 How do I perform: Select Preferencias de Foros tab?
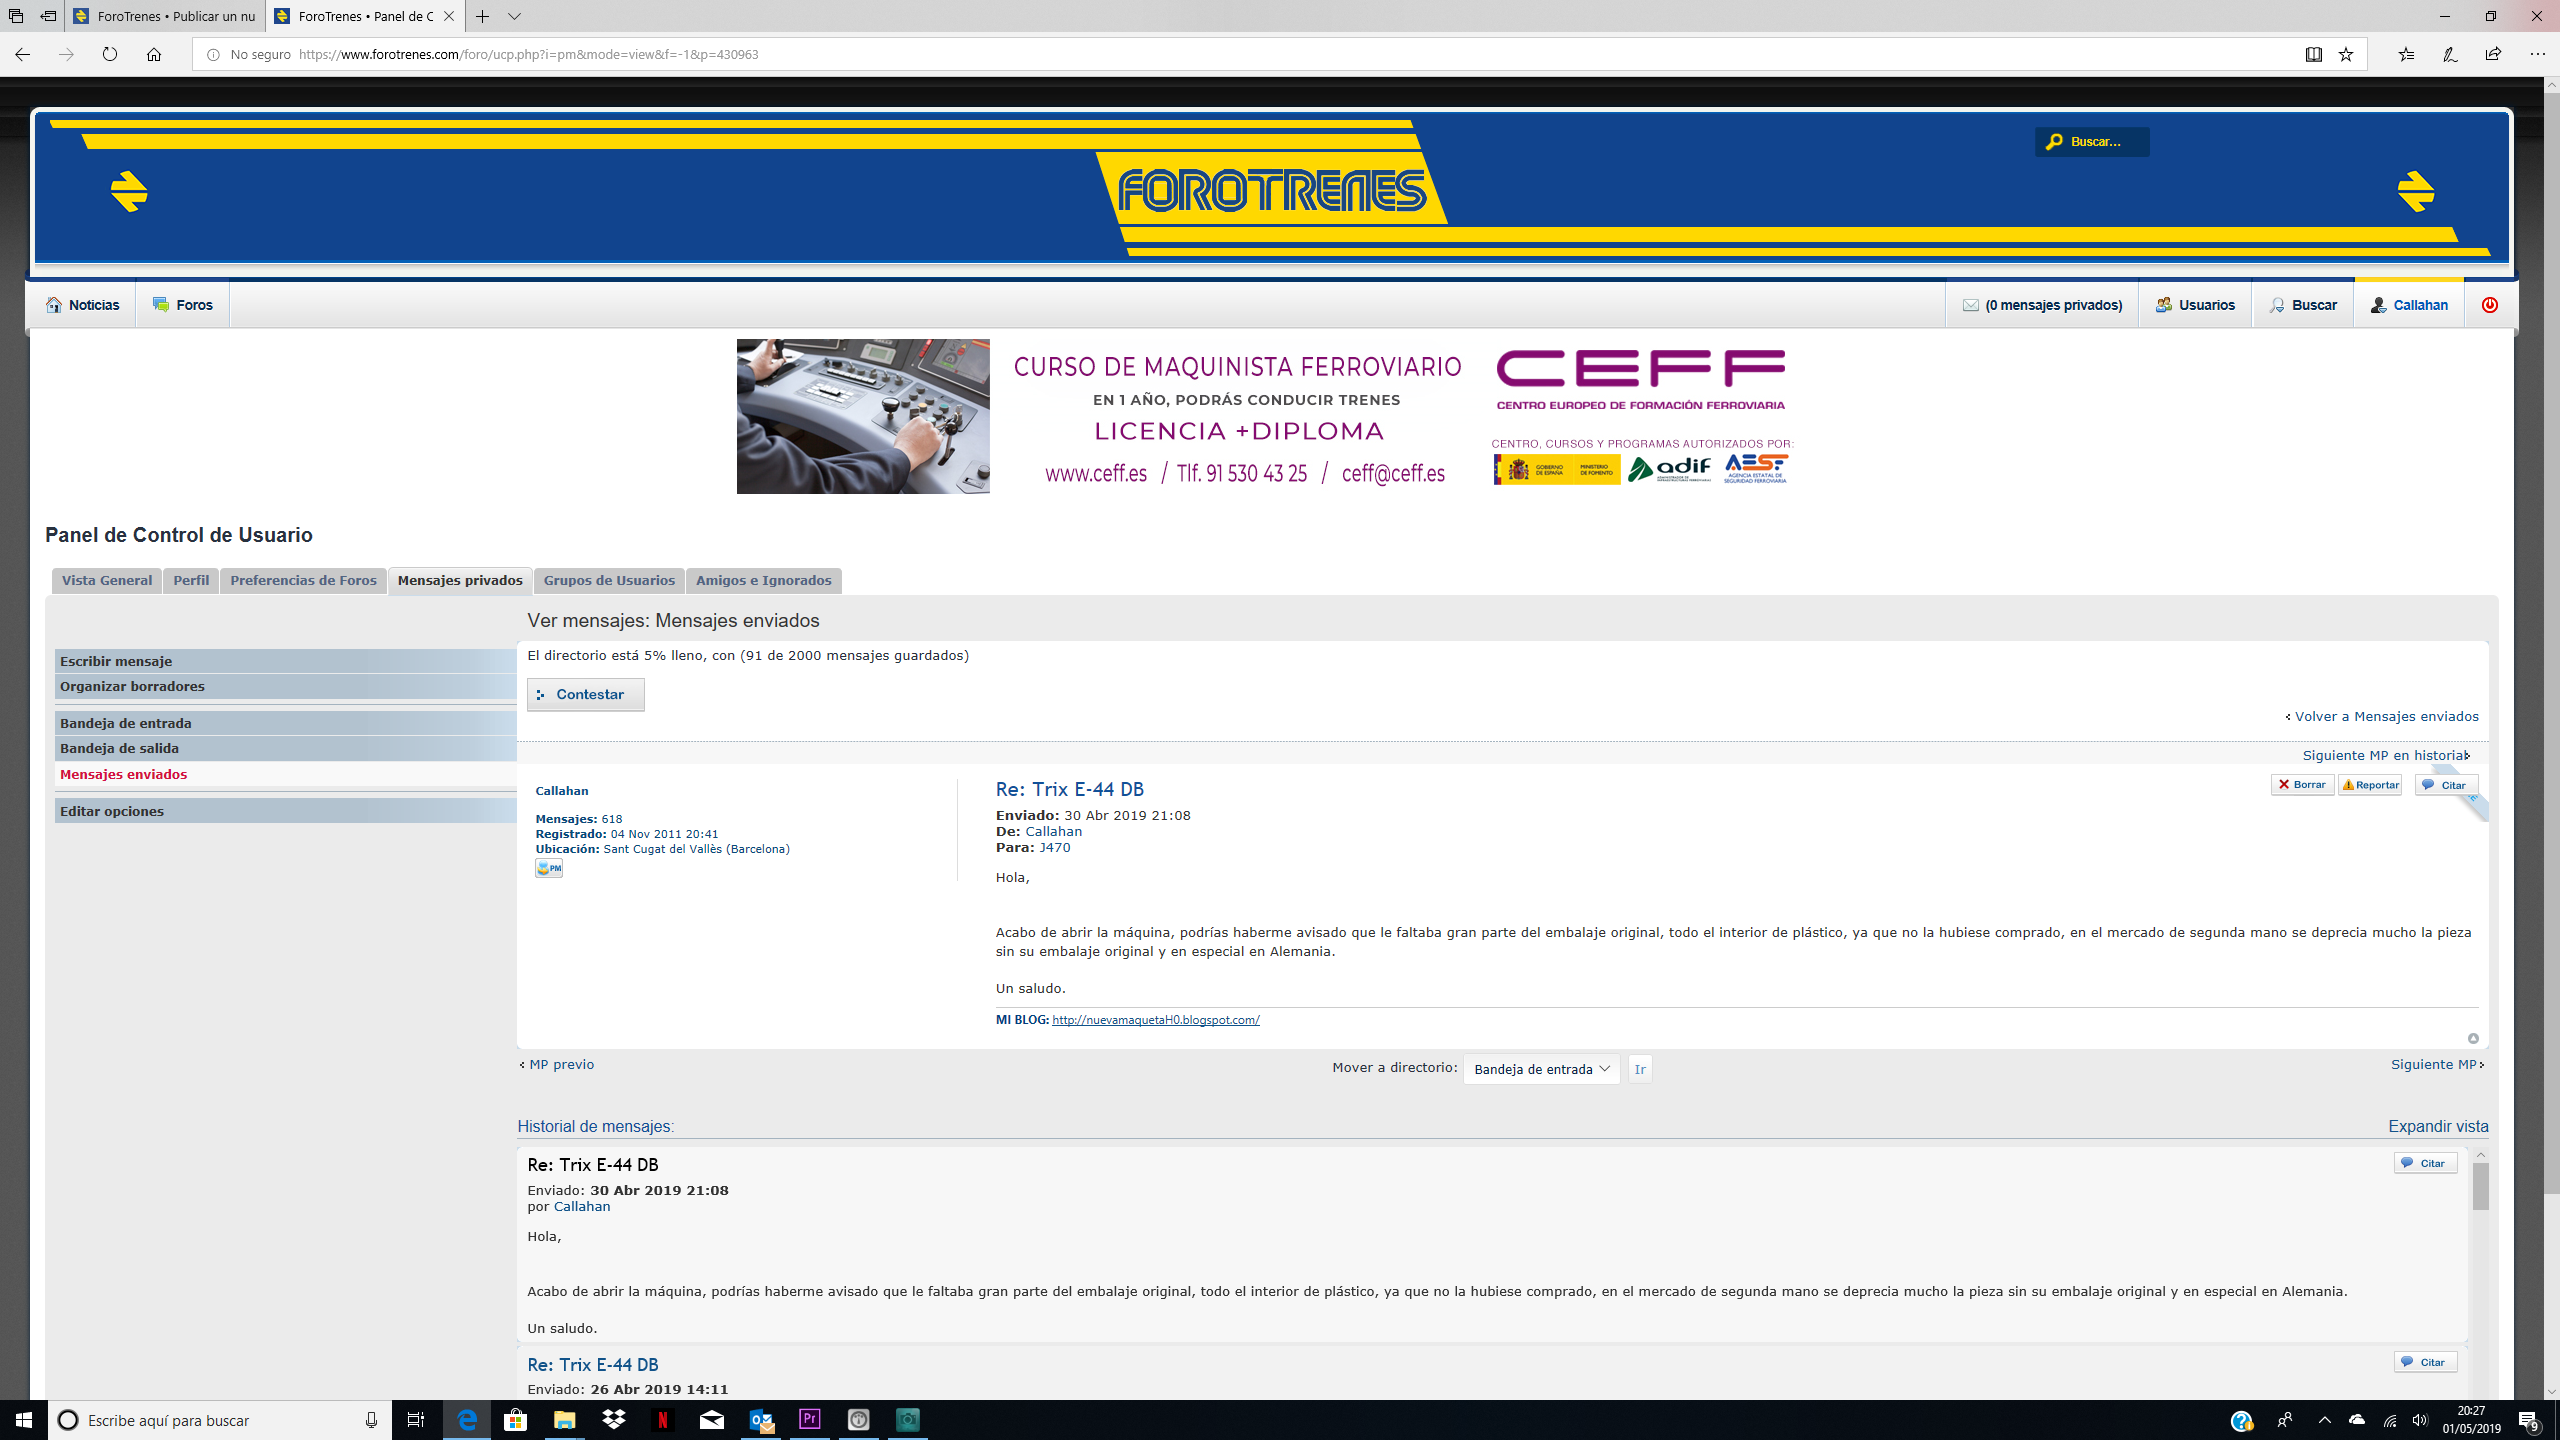pyautogui.click(x=303, y=580)
